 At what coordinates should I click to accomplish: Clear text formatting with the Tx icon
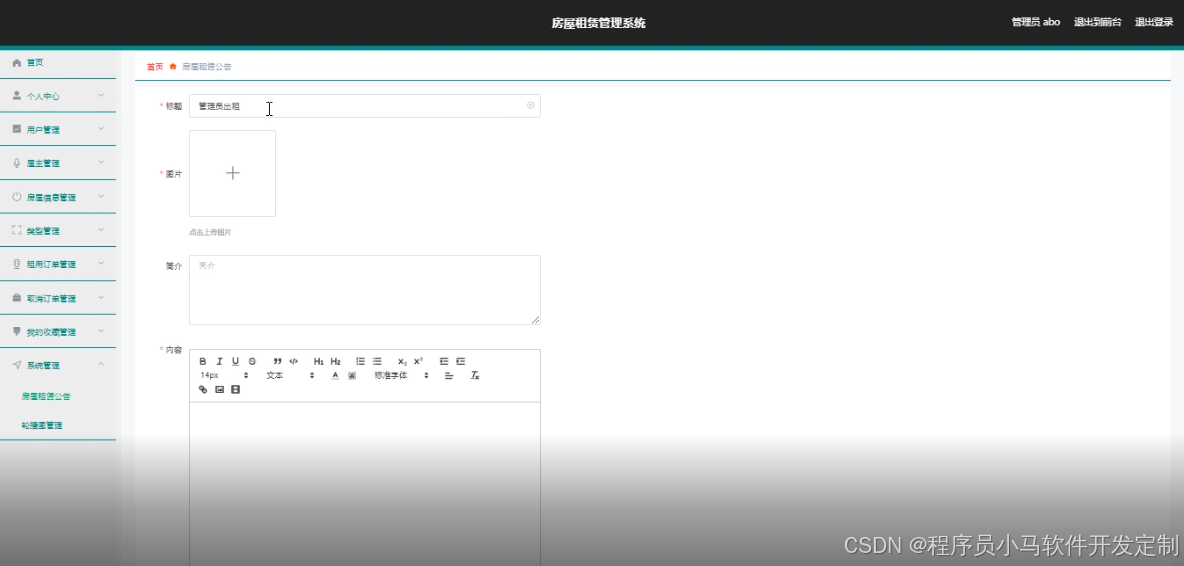(x=475, y=376)
